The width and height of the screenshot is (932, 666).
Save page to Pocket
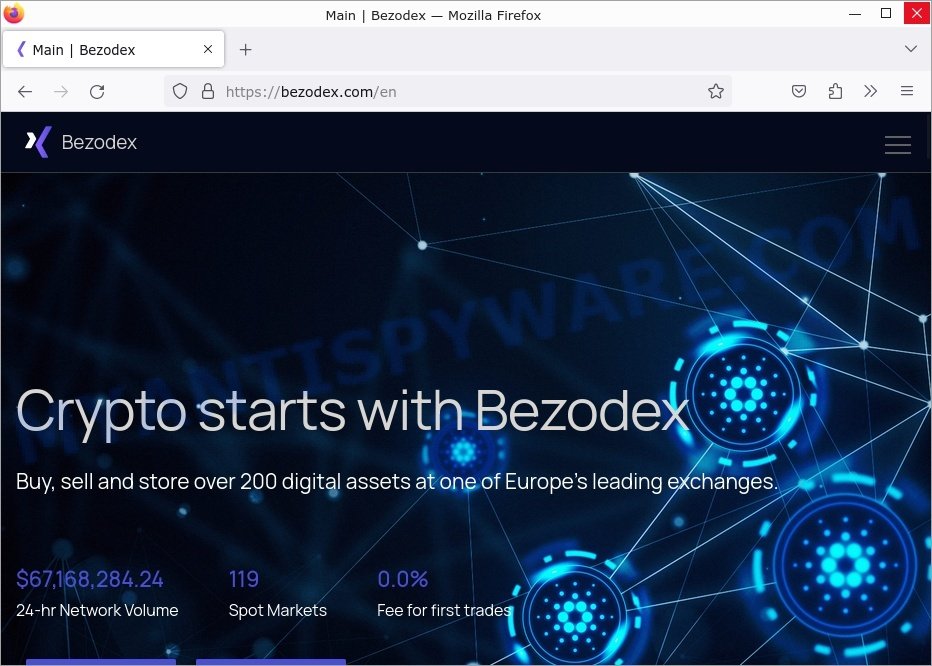(x=799, y=91)
